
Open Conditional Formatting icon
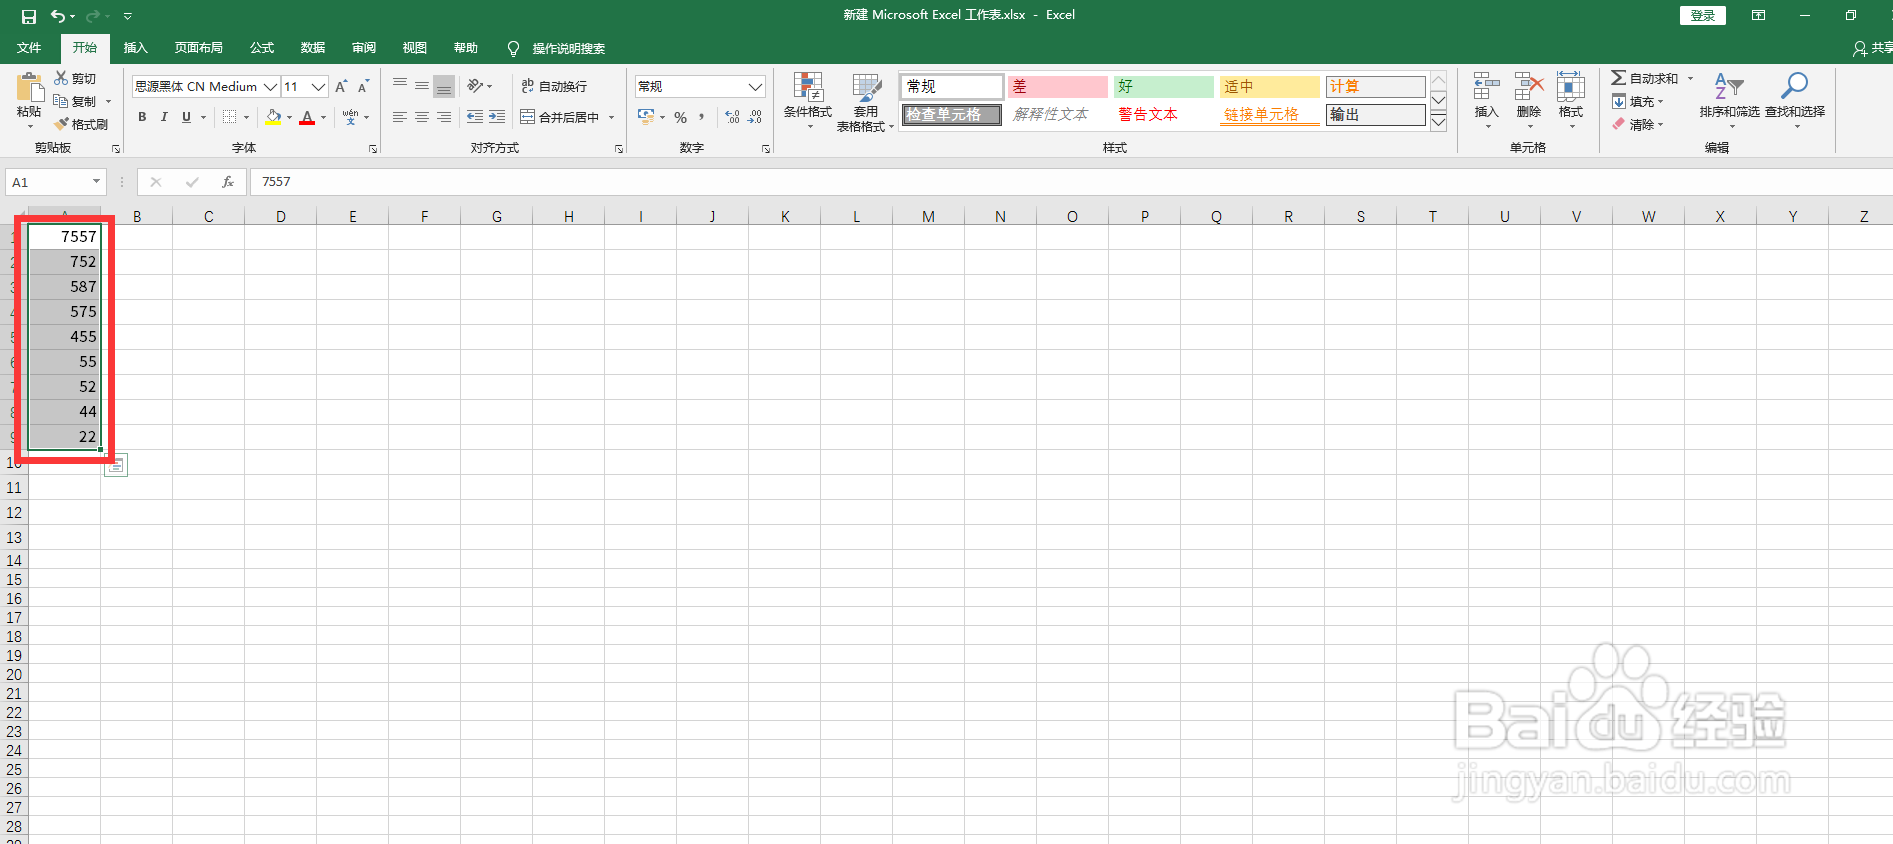coord(808,87)
